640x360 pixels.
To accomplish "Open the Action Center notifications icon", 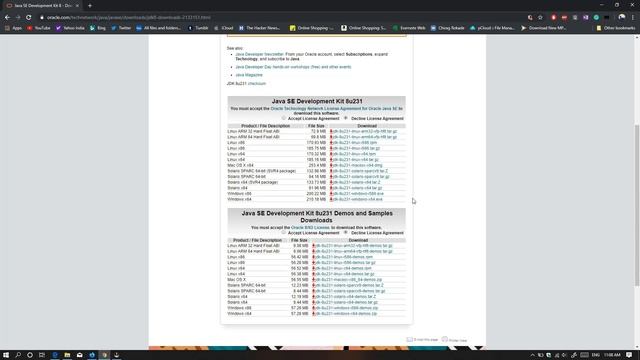I will (x=629, y=355).
